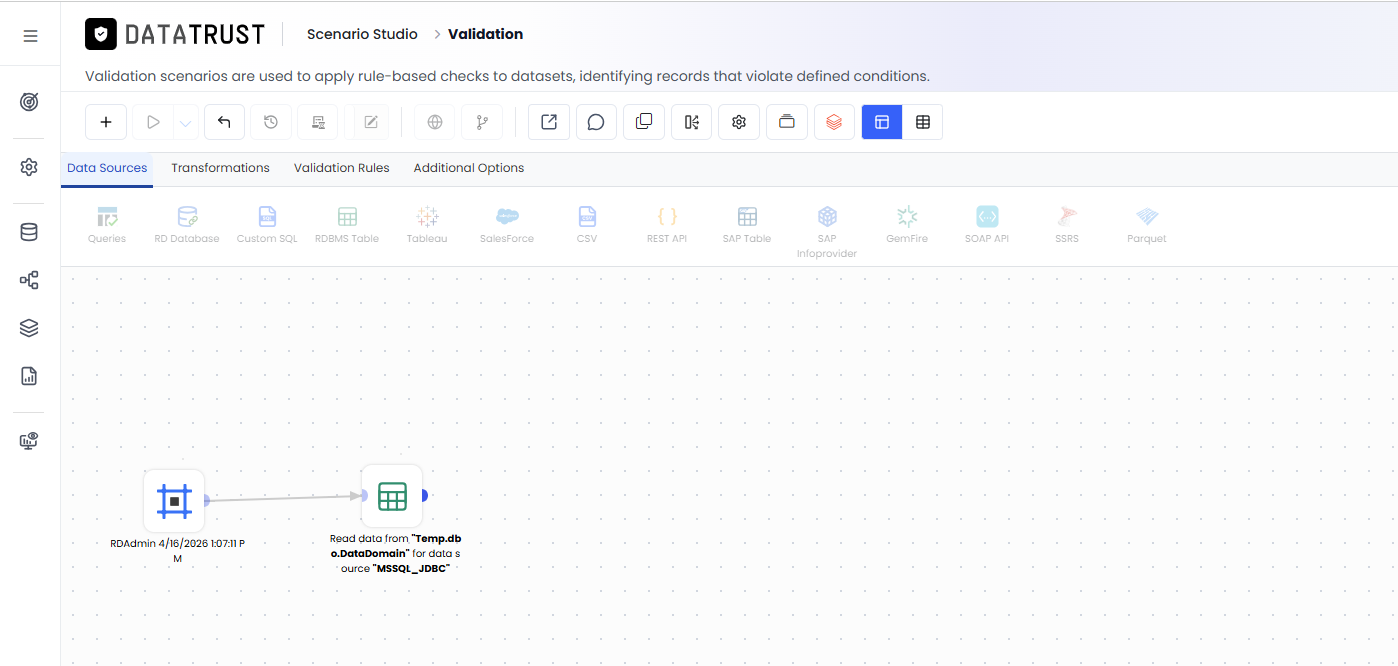Click the edit pencil toolbar icon
1398x666 pixels.
click(x=371, y=122)
